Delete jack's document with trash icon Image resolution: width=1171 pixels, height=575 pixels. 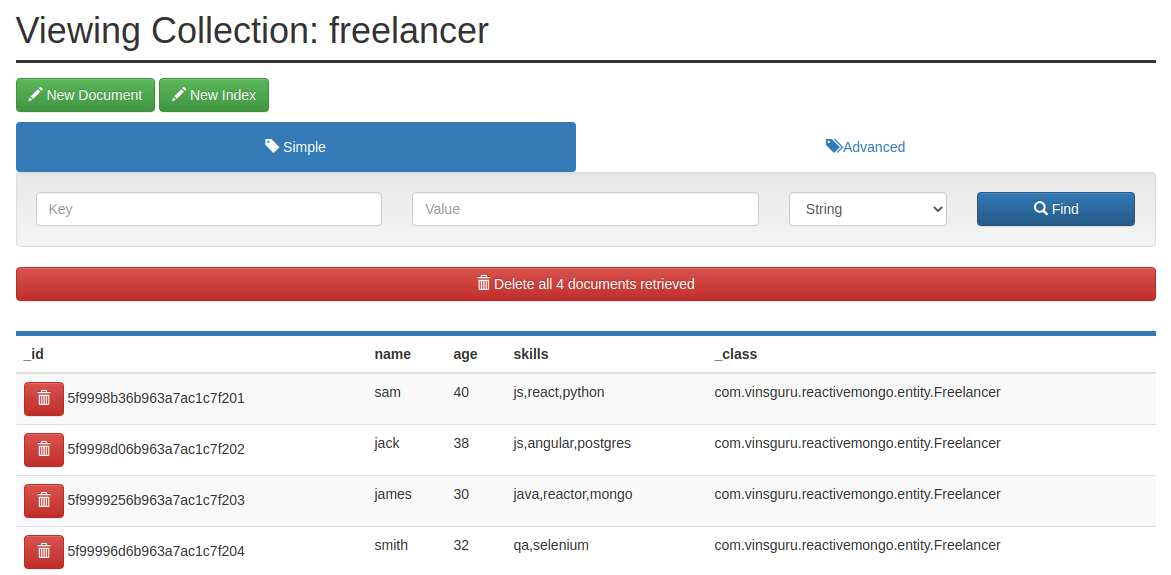click(x=44, y=449)
